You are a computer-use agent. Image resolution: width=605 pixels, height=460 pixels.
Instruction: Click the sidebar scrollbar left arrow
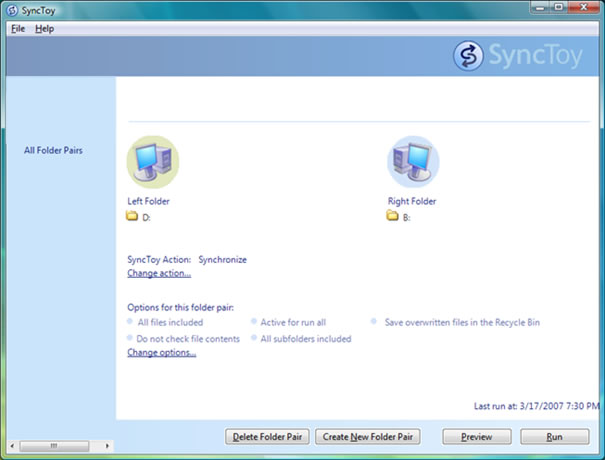pos(12,446)
